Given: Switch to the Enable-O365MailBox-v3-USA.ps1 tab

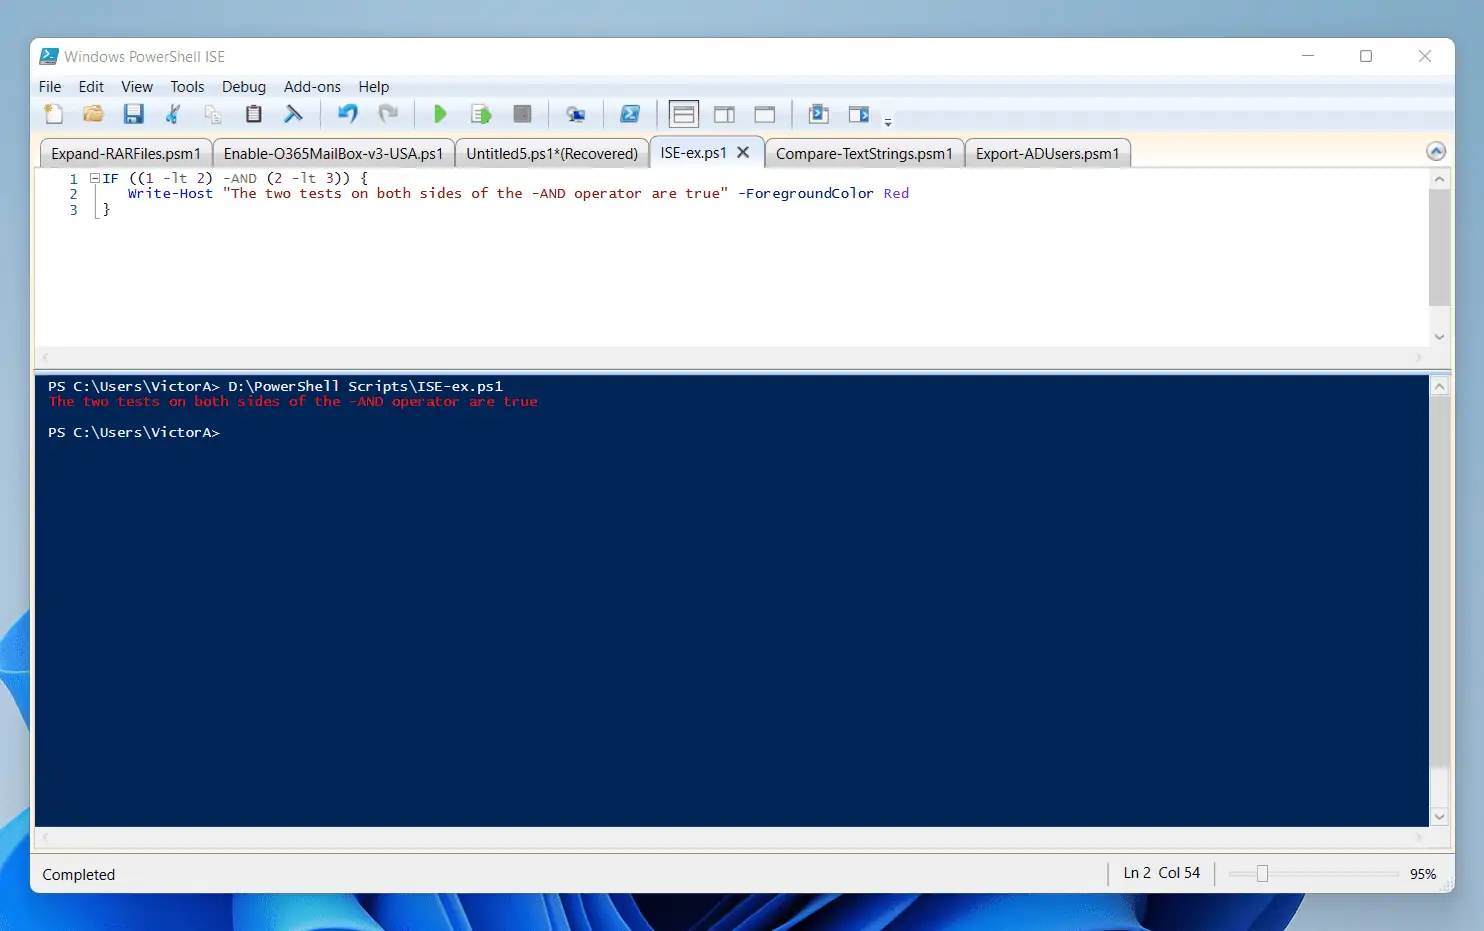Looking at the screenshot, I should click(333, 153).
